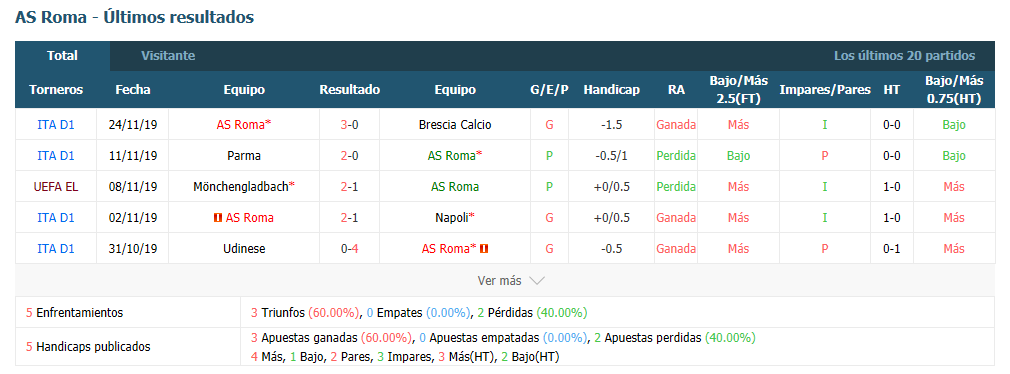Click red card icon beside AS Roma vs Napoli

(218, 218)
